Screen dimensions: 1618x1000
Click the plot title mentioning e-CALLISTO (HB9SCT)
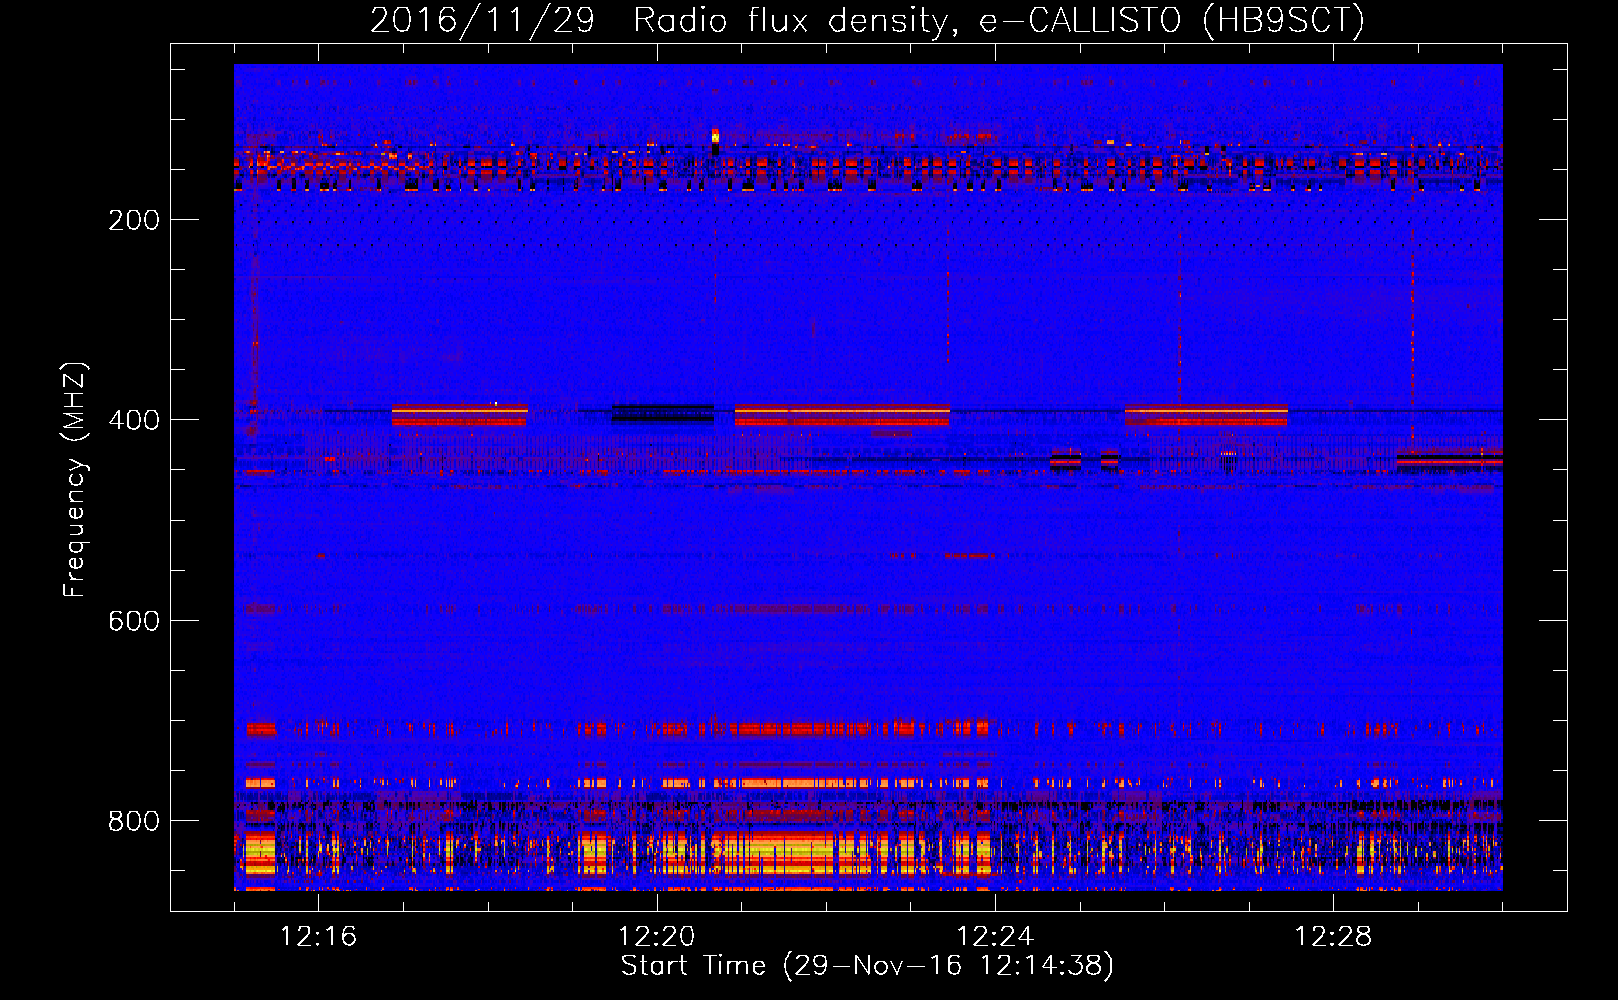pos(867,20)
